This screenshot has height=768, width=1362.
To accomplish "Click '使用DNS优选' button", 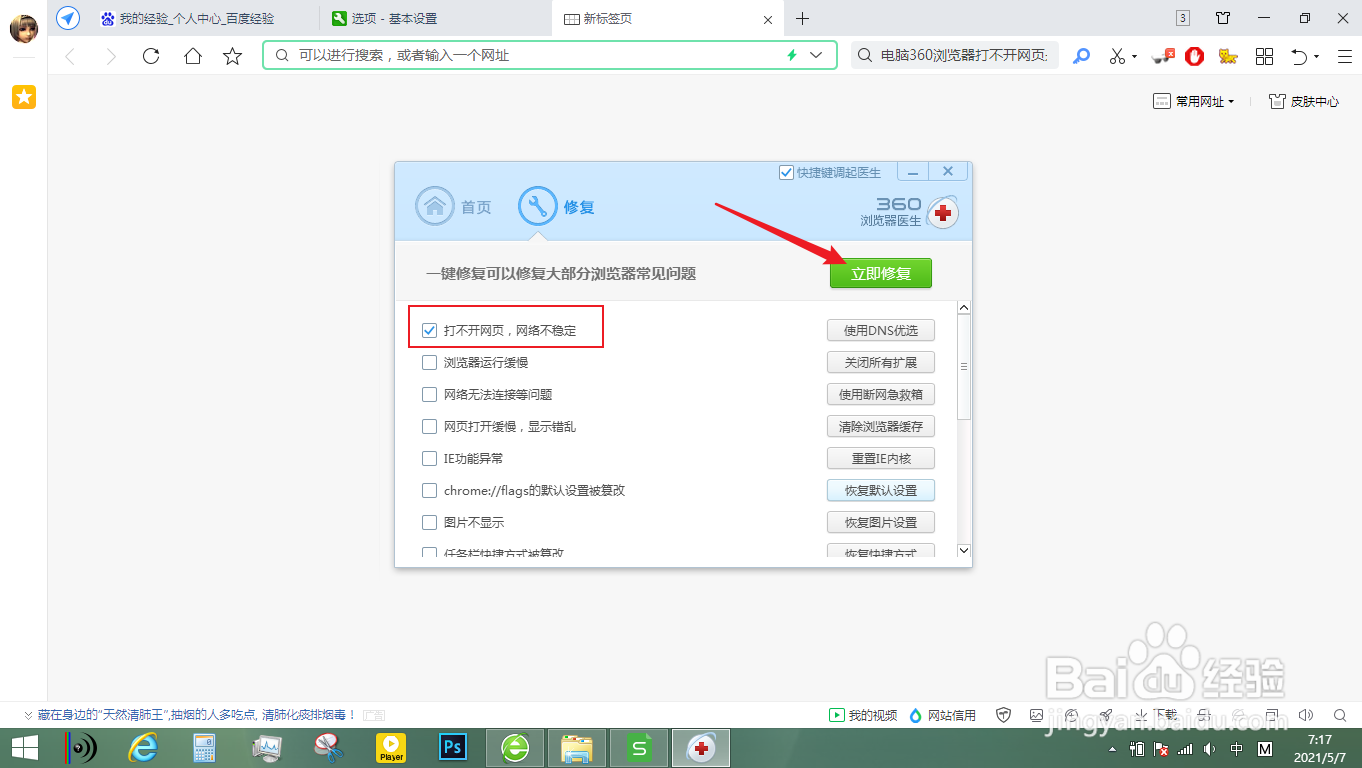I will (x=881, y=330).
